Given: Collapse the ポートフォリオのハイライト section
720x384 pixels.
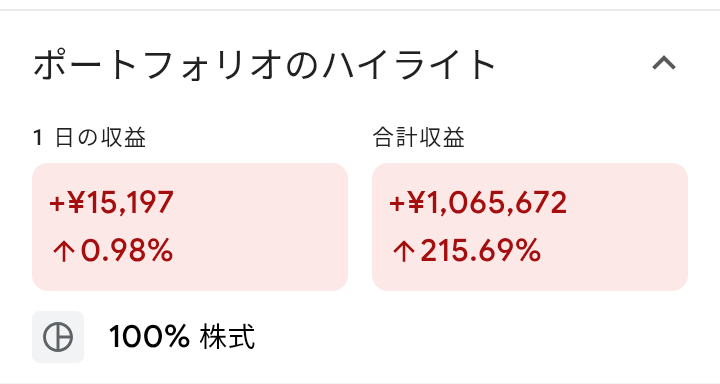Looking at the screenshot, I should tap(664, 63).
